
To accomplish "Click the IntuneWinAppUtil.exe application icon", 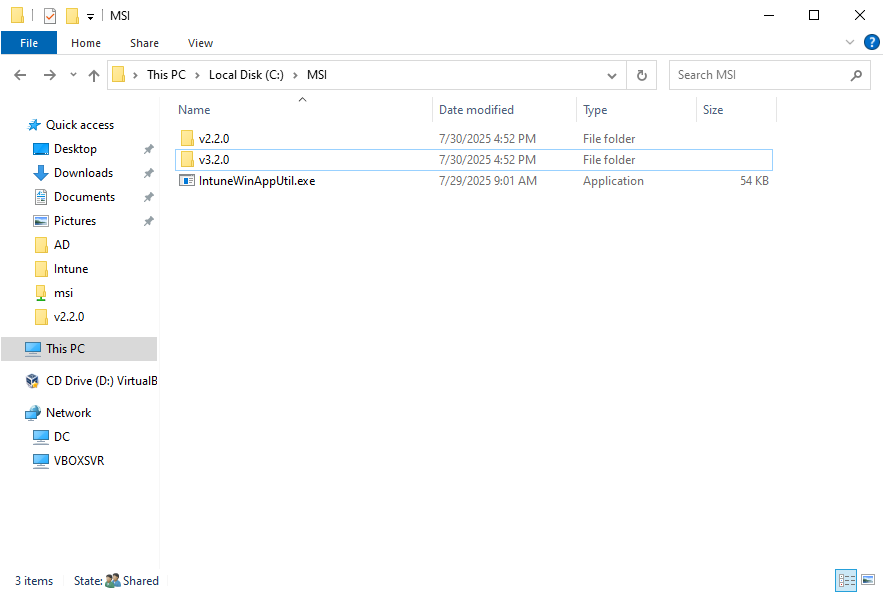I will coord(187,180).
